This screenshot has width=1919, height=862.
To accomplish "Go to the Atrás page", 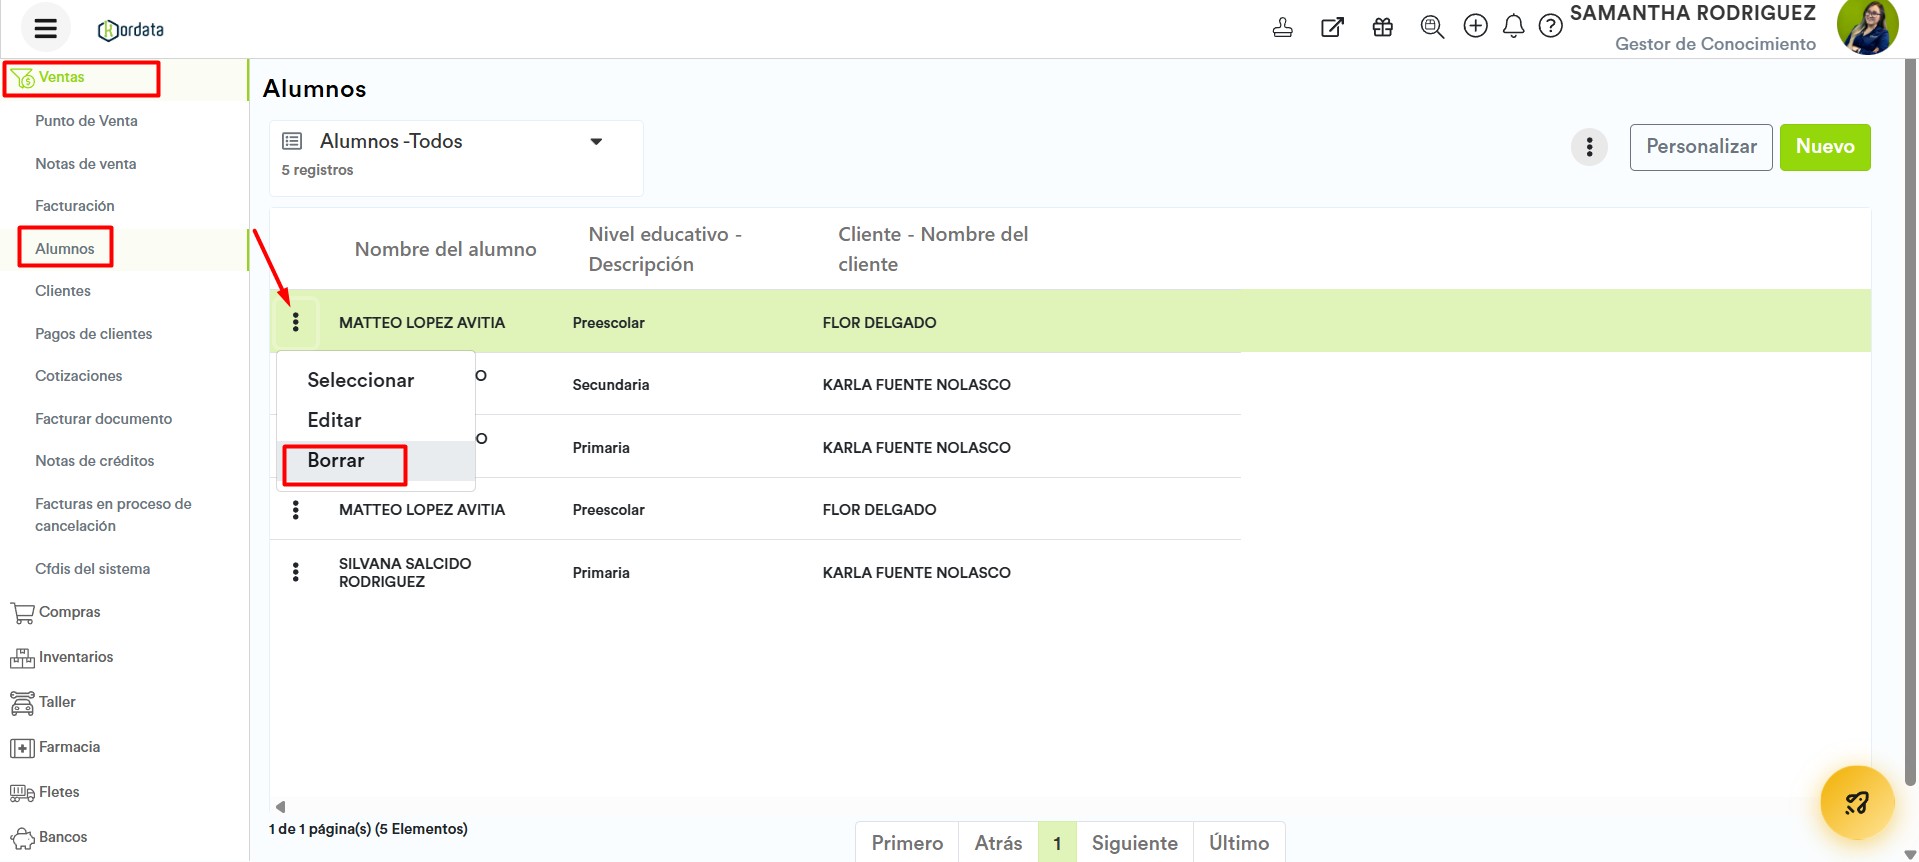I will point(998,843).
